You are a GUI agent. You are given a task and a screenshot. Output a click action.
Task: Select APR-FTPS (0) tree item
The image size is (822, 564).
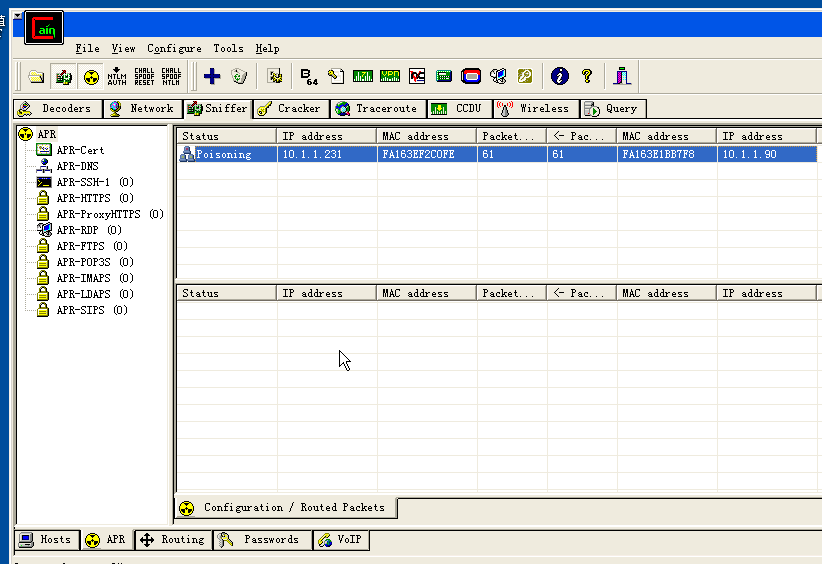click(92, 246)
